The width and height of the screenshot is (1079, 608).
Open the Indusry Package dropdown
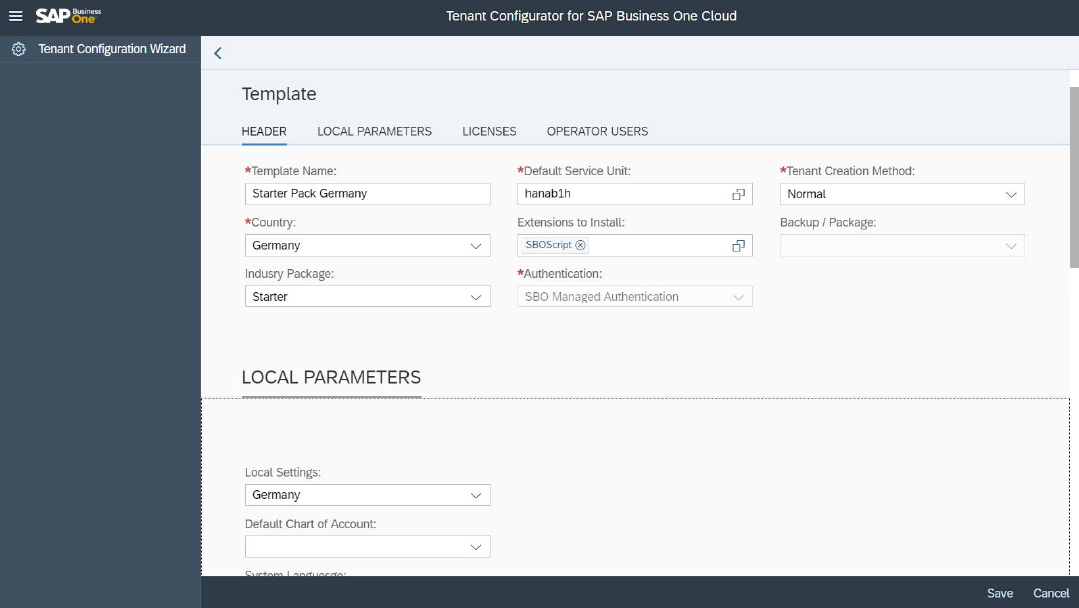[x=476, y=297]
